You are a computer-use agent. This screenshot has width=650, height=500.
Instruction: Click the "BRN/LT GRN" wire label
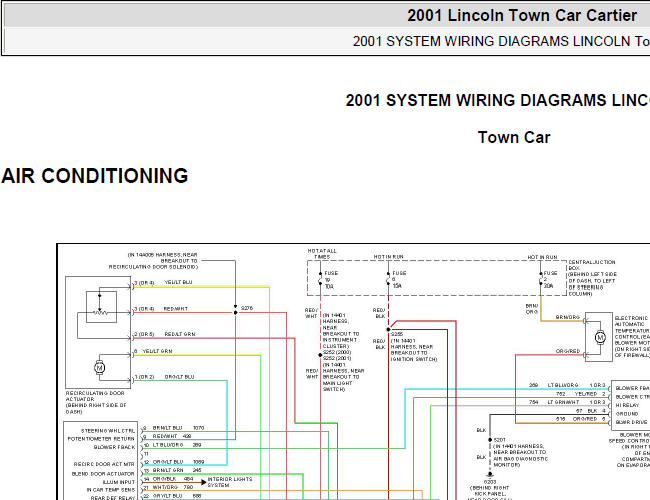(x=168, y=470)
